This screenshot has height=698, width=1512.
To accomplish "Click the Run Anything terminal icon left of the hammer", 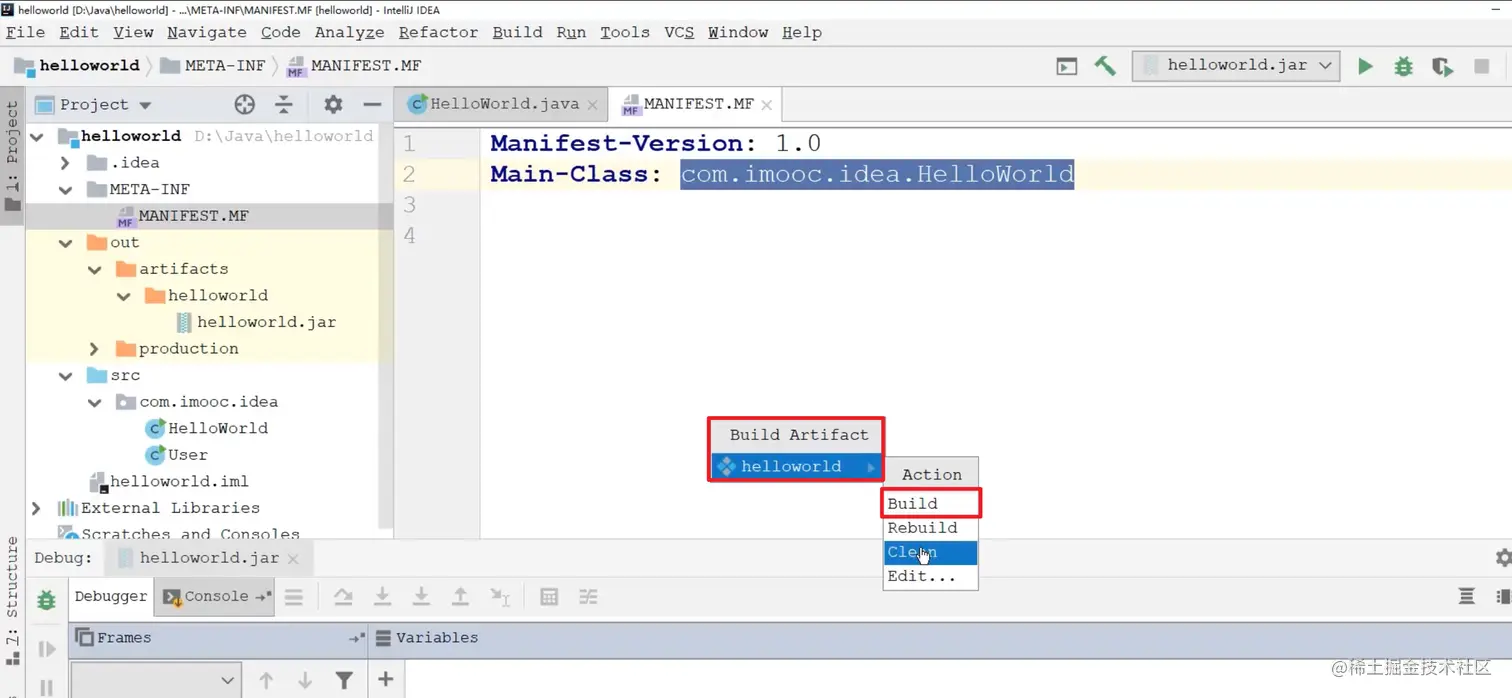I will point(1067,66).
